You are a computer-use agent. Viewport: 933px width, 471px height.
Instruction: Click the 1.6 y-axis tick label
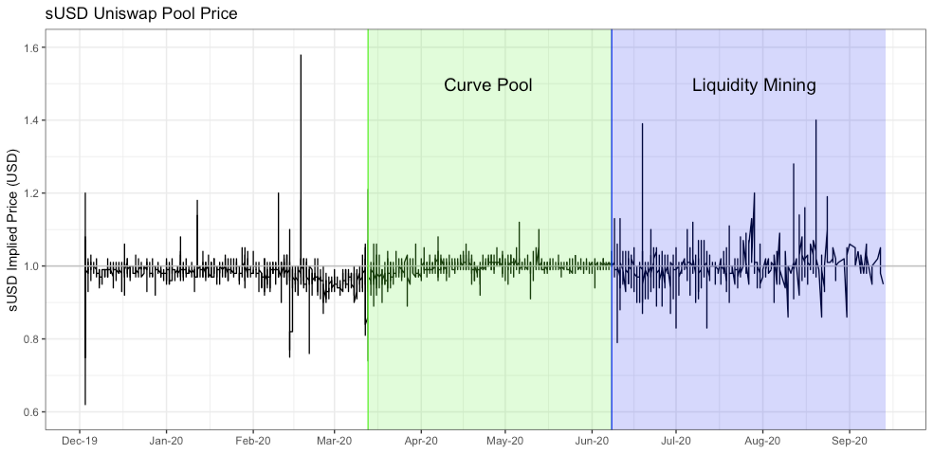33,48
